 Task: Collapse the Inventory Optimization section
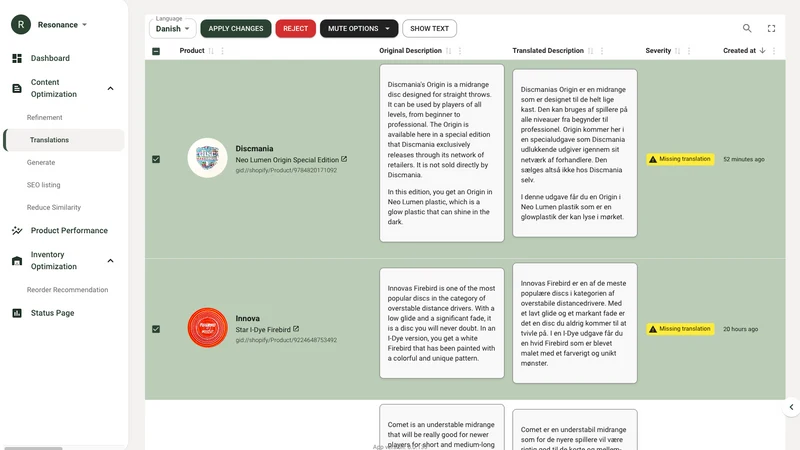tap(110, 261)
